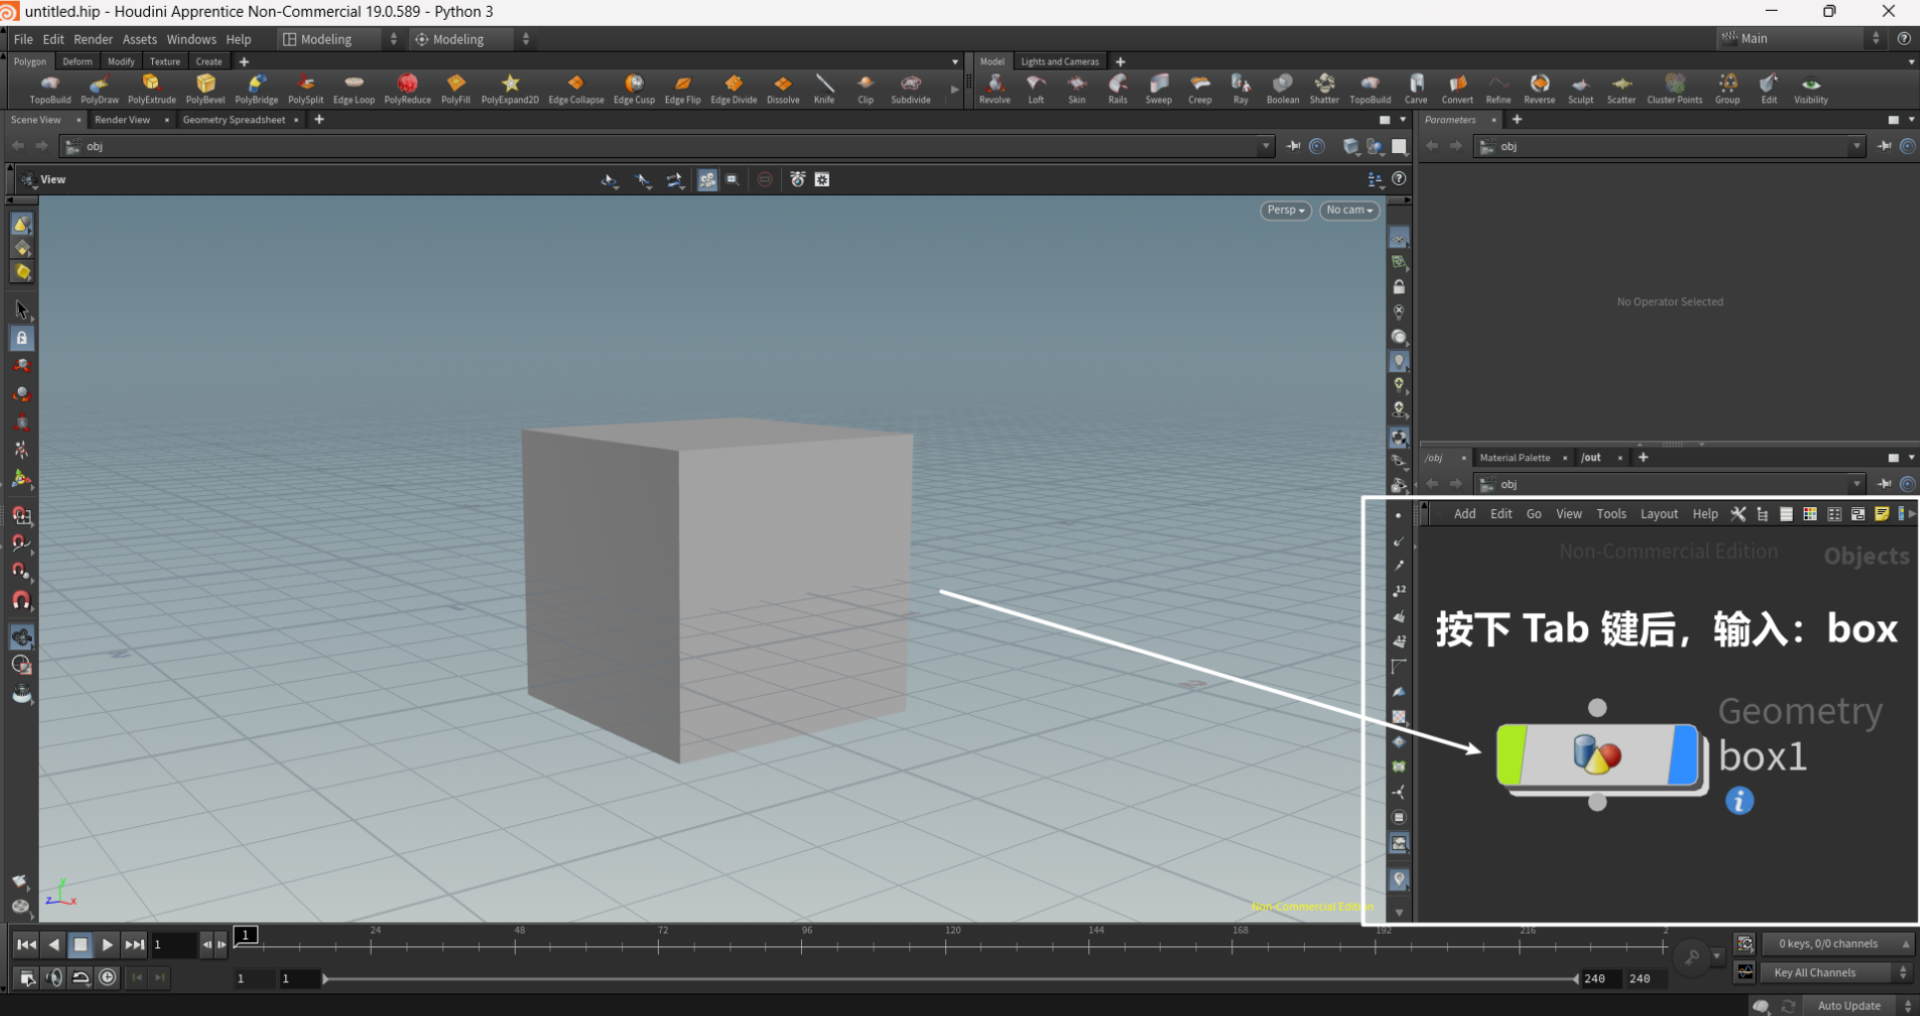Toggle the box1 node display flag
Screen dimensions: 1920x1016
click(1684, 755)
